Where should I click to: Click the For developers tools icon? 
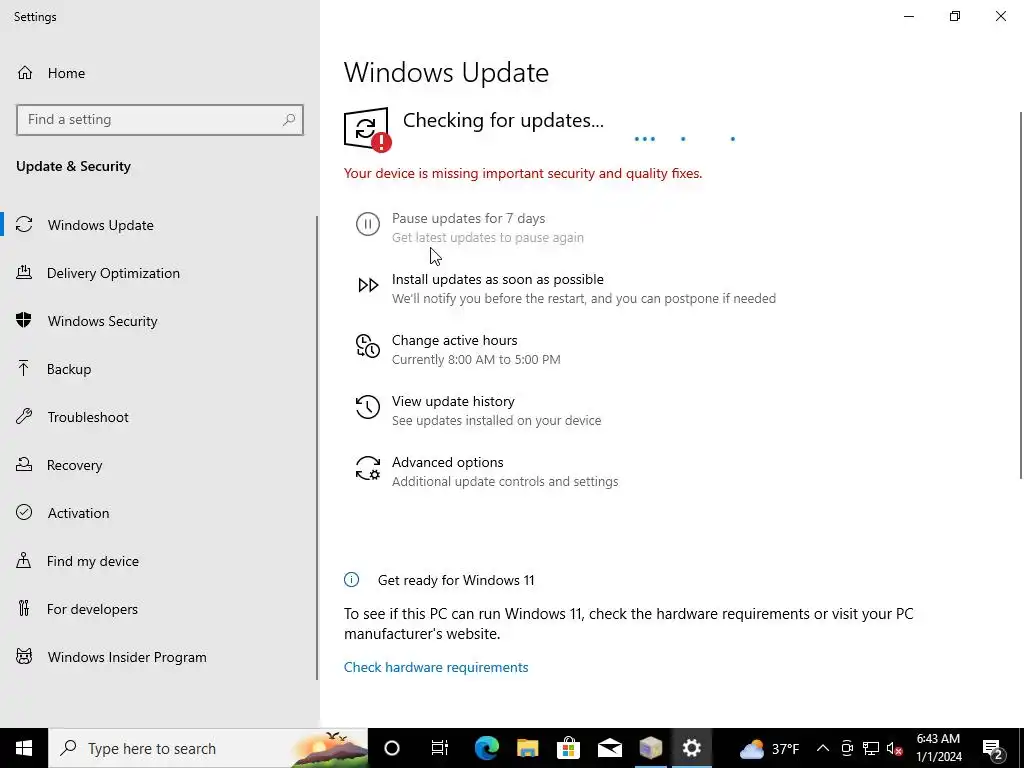click(x=24, y=609)
